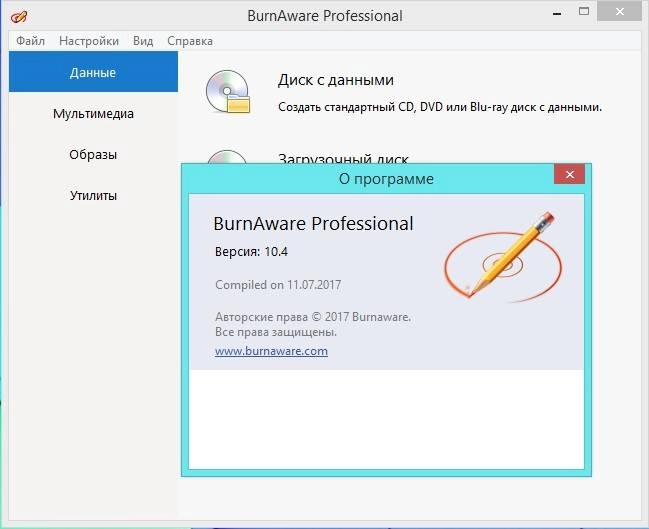Open the Справка menu
Screen dimensions: 649x529
click(190, 41)
